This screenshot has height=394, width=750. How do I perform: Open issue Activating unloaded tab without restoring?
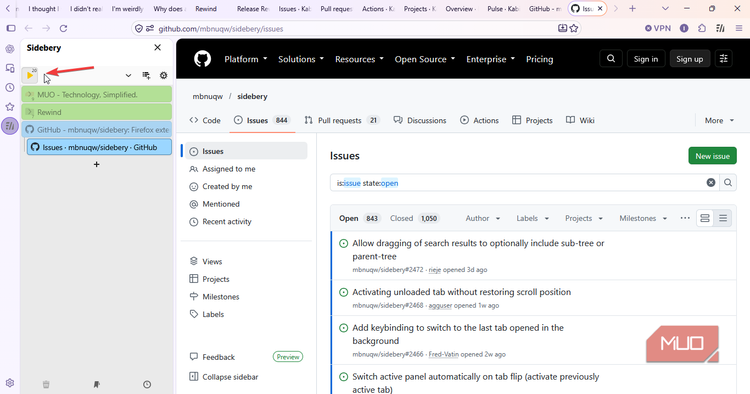point(462,292)
